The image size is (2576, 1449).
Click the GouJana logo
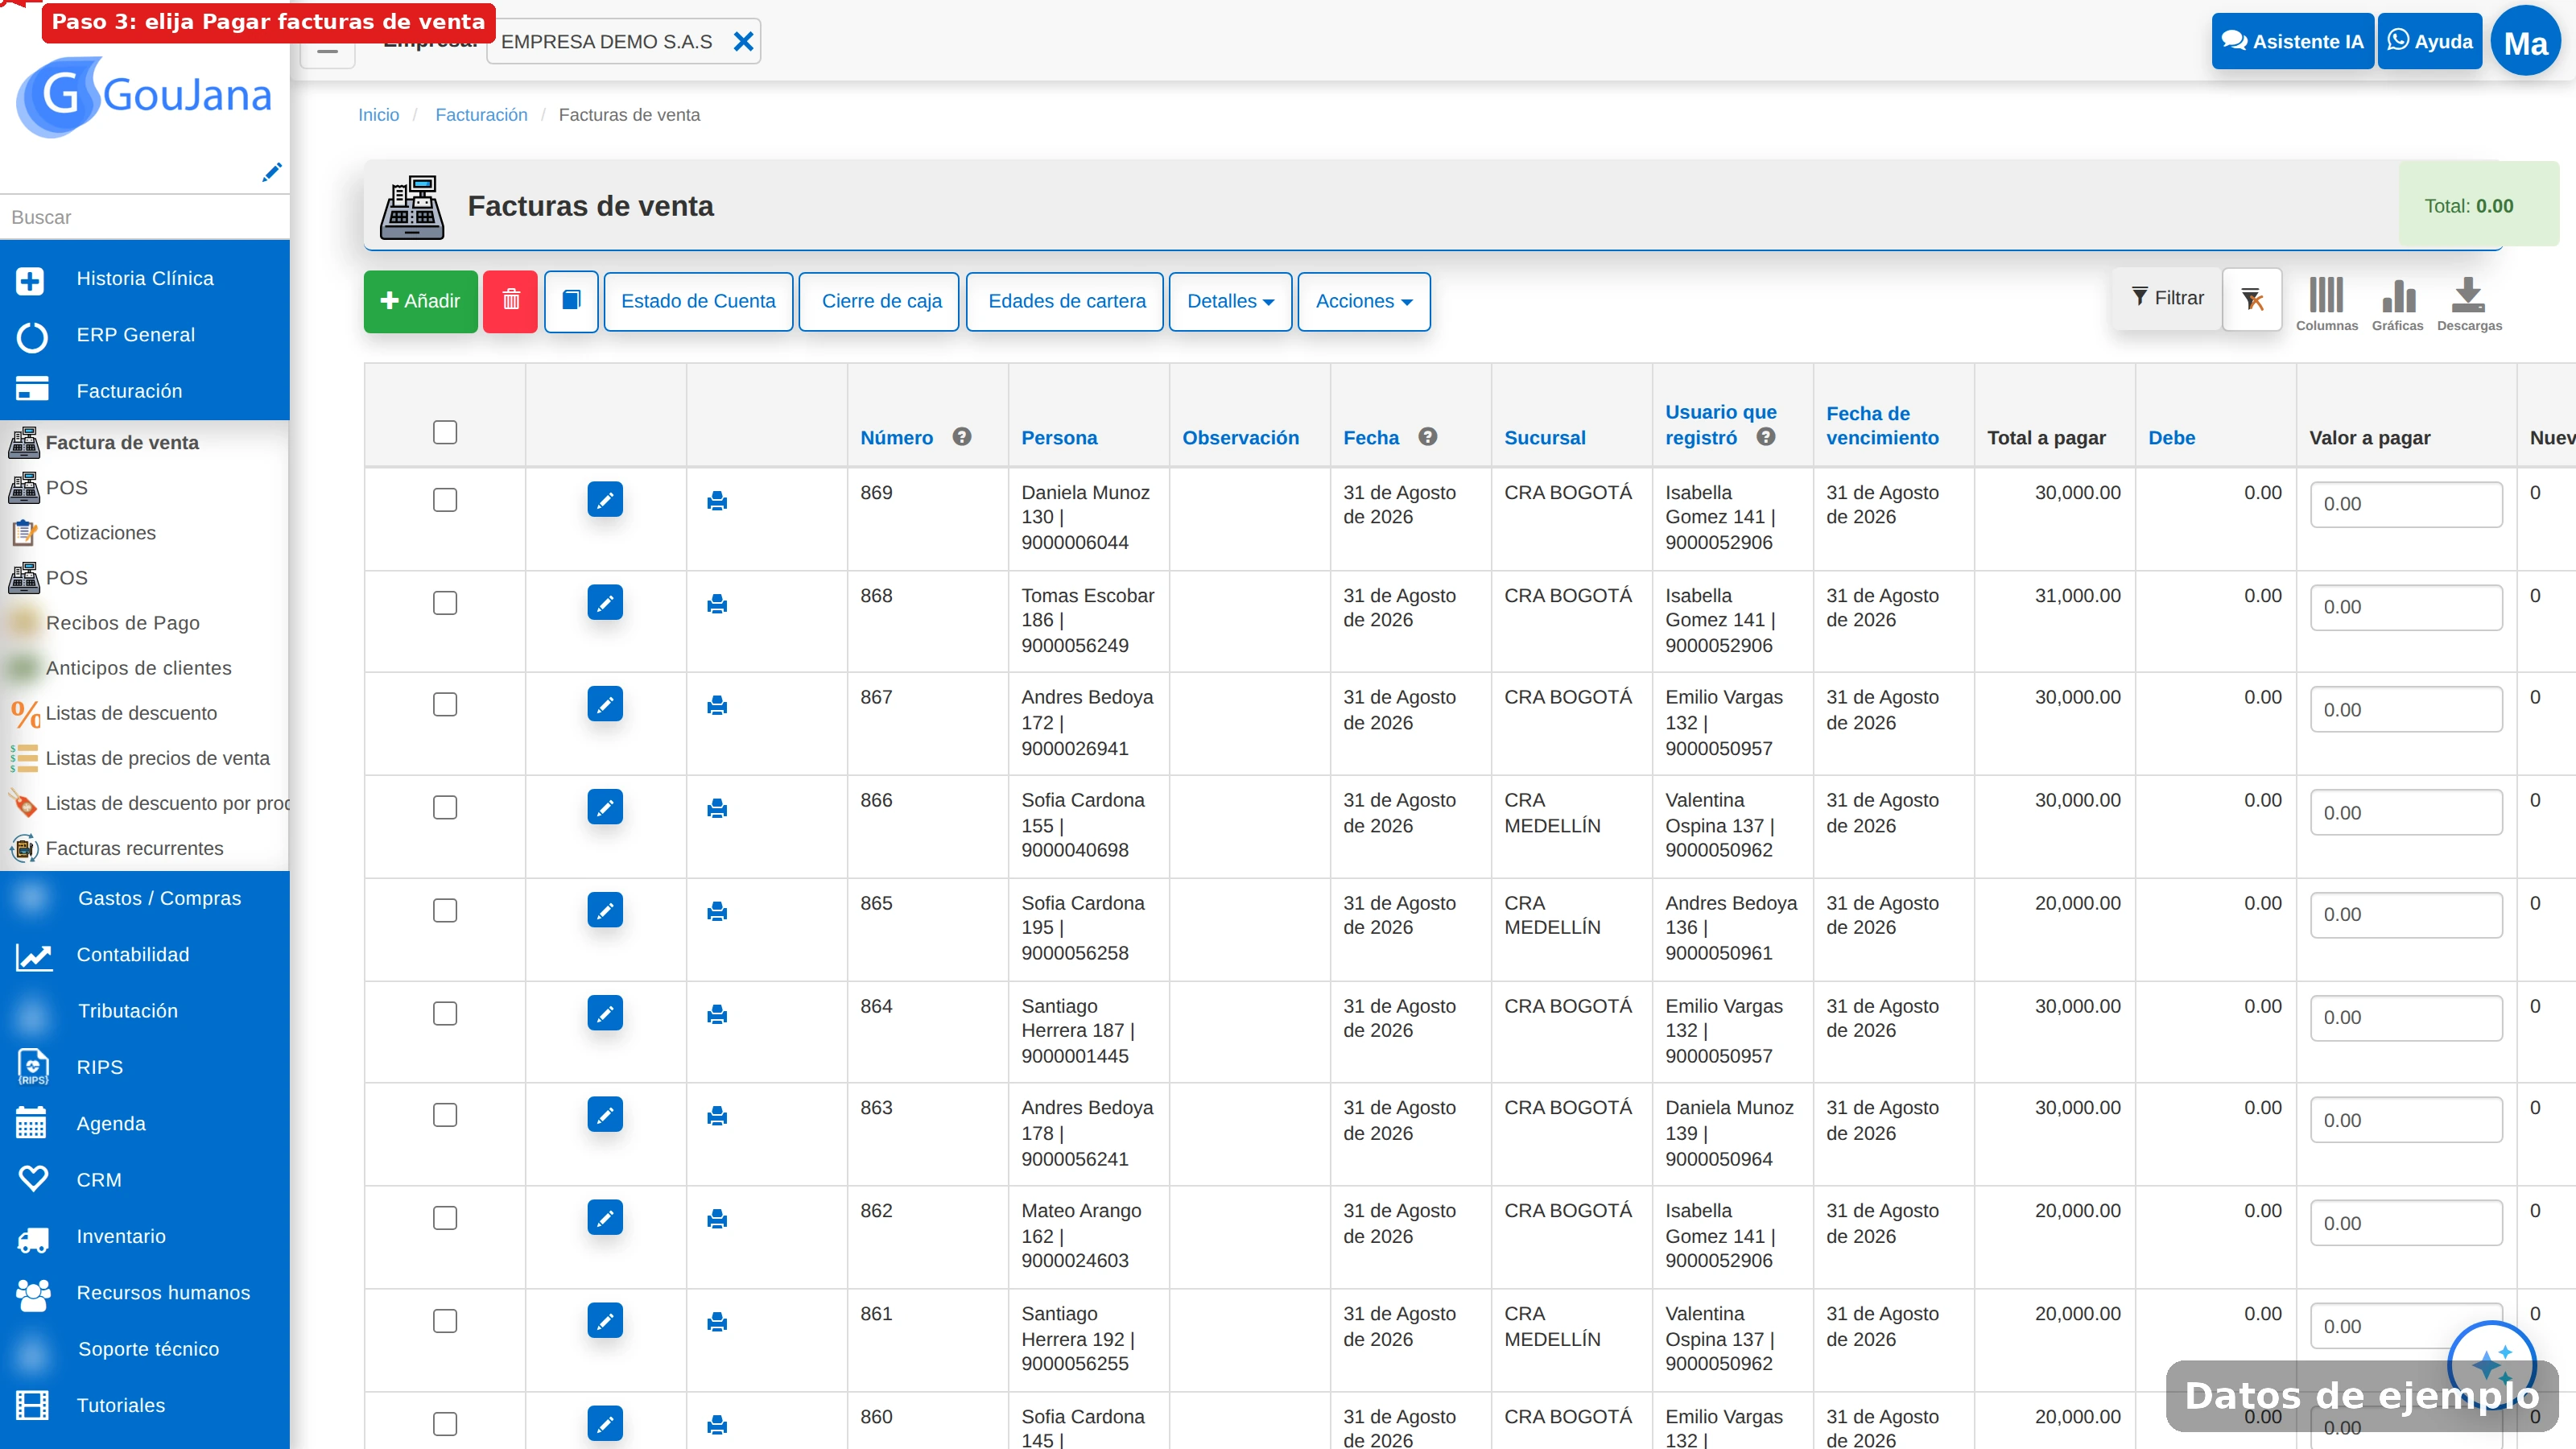click(x=145, y=97)
